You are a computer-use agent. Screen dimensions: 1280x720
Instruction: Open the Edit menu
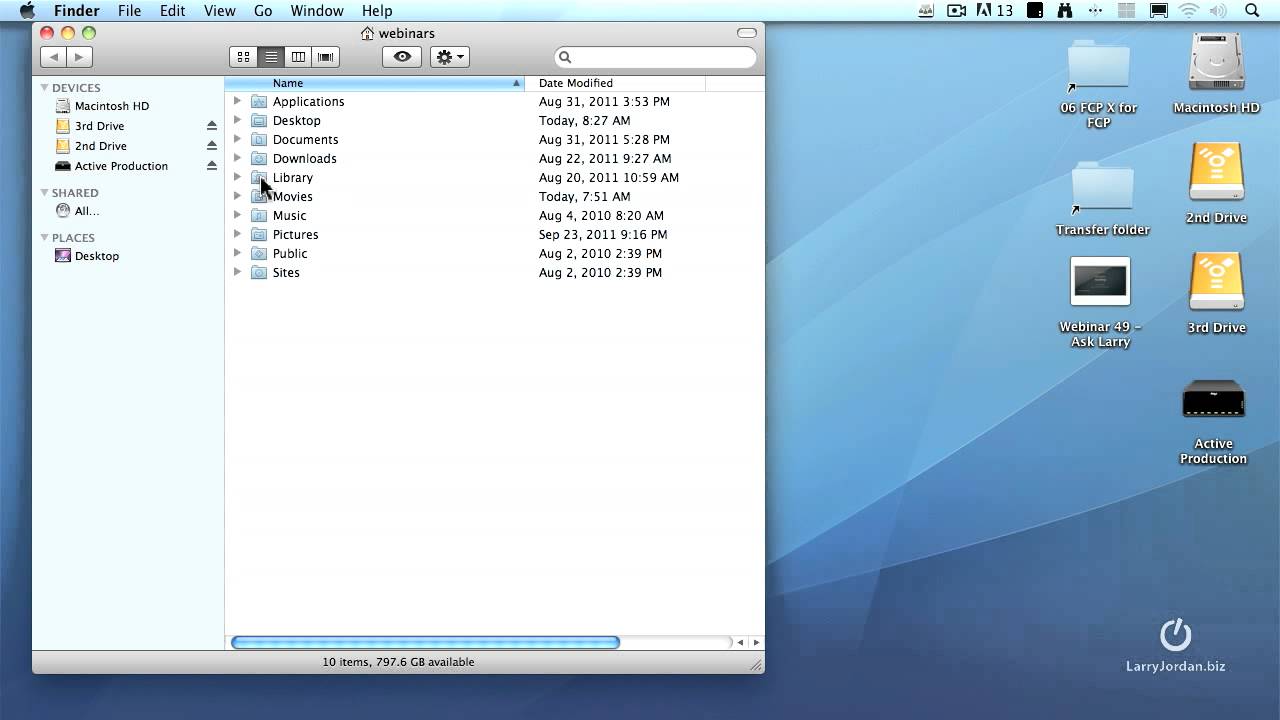(x=173, y=11)
